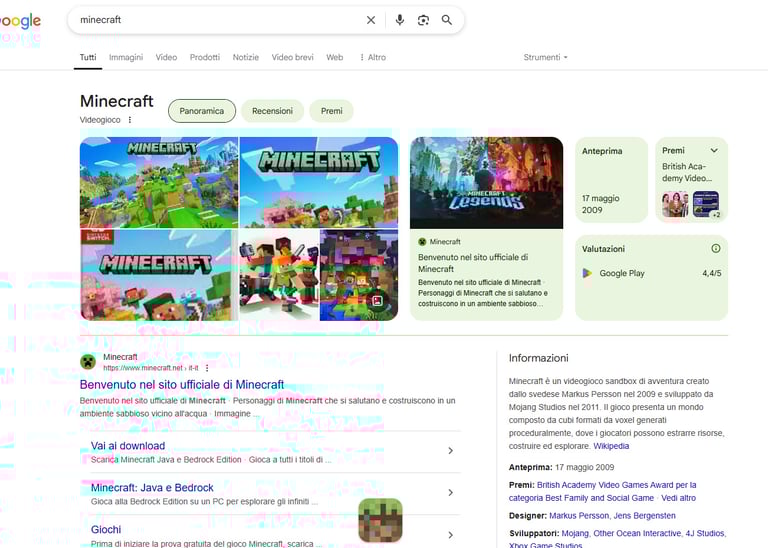Open top-right Minecraft logo thumbnail
This screenshot has width=768, height=548.
tap(319, 183)
